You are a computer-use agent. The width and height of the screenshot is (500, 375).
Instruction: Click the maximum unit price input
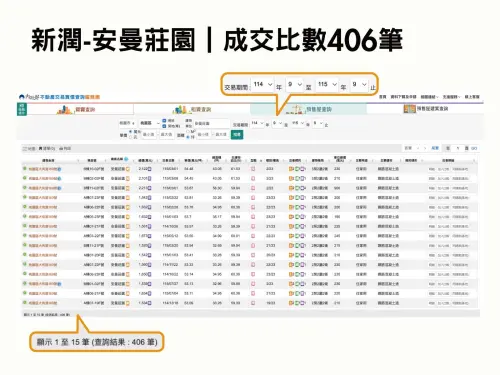(166, 134)
